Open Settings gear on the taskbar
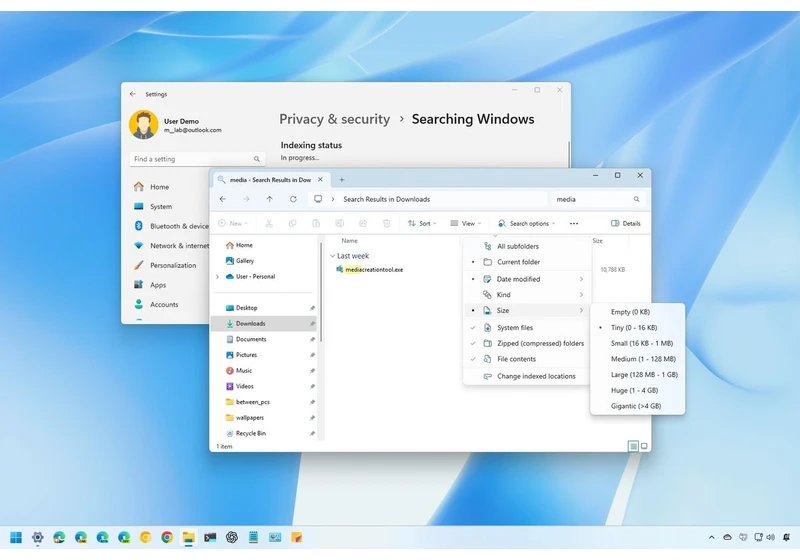800x560 pixels. (x=38, y=537)
